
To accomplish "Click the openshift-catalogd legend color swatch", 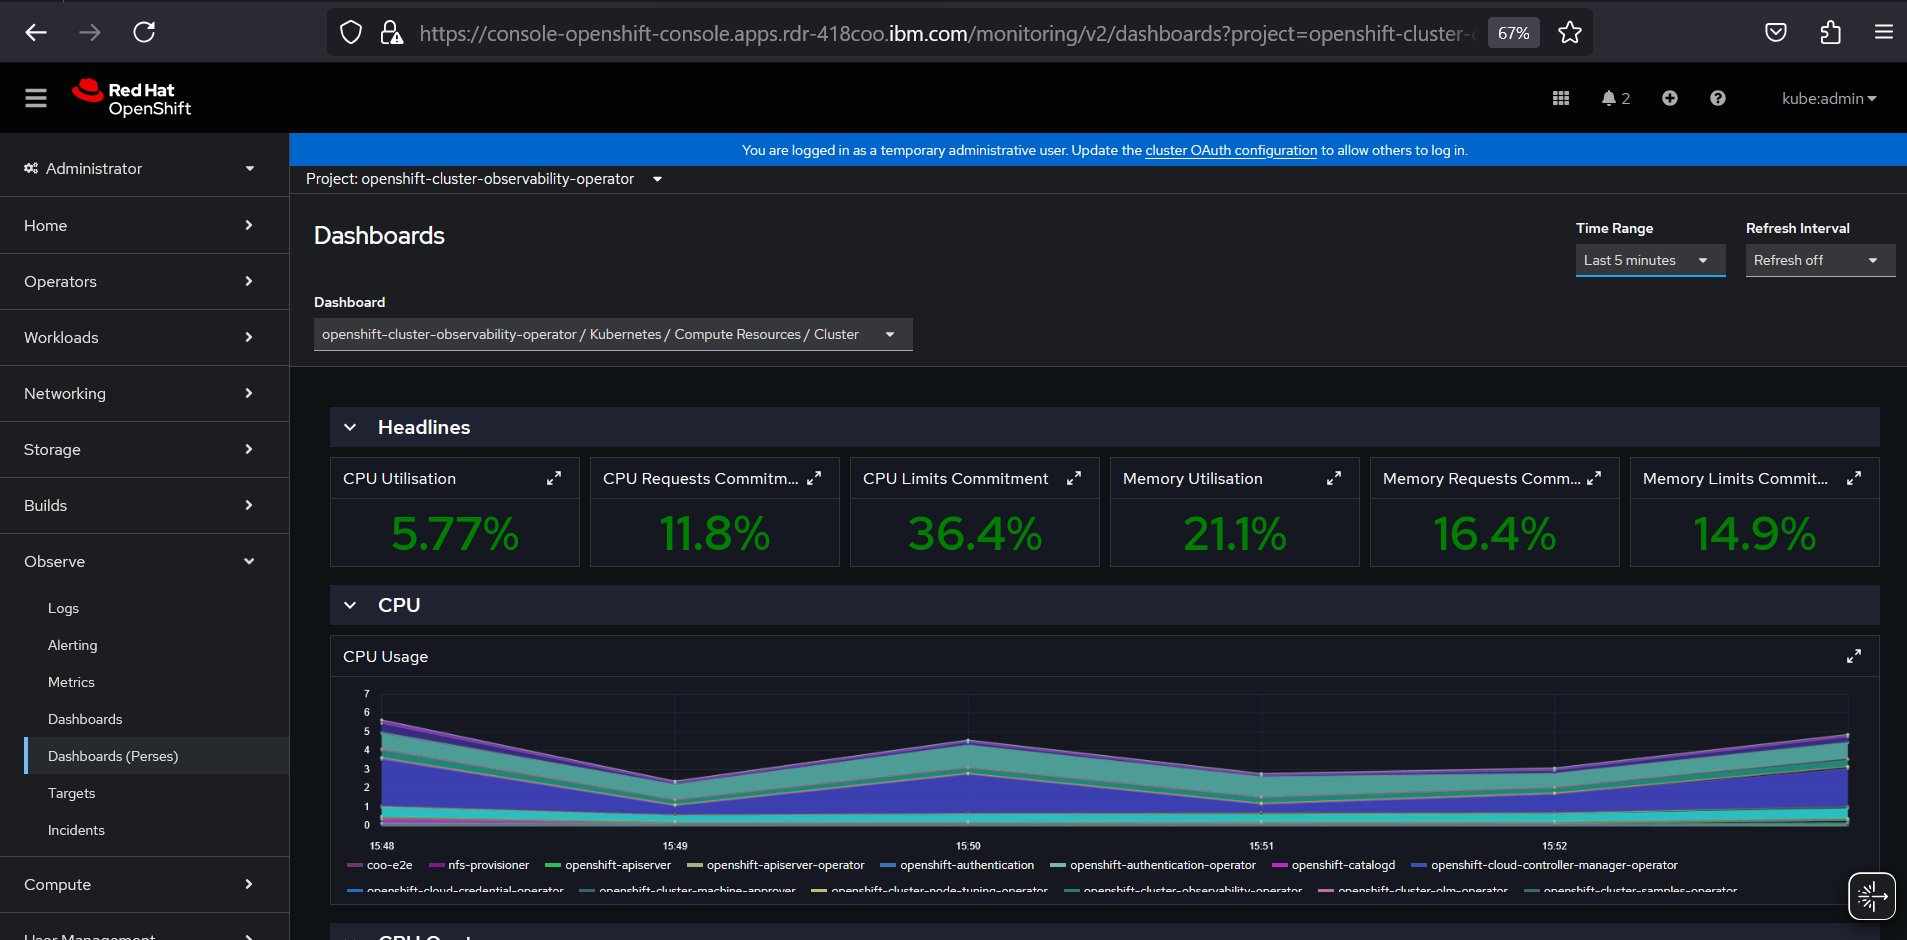I will (1279, 866).
